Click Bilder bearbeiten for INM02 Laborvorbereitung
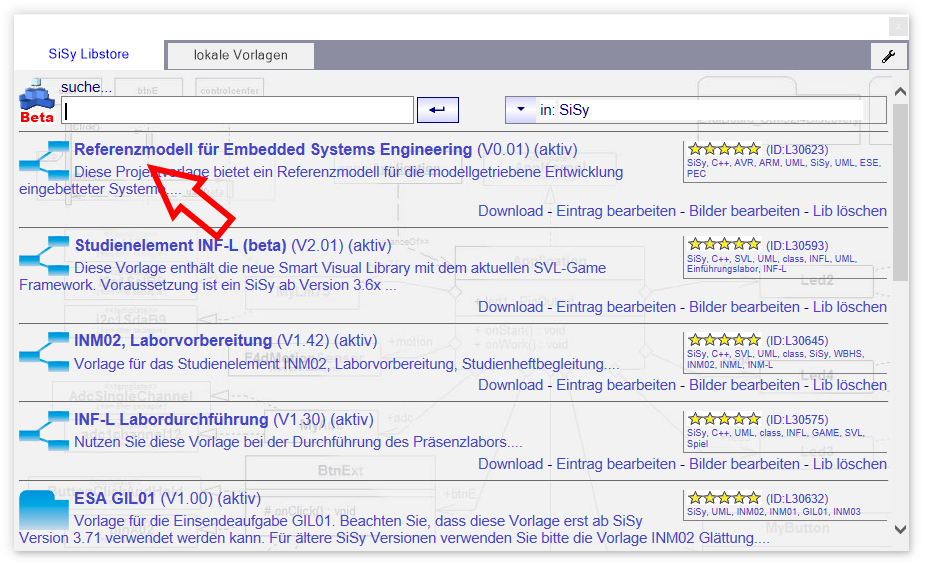Screen dimensions: 925x566 744,385
